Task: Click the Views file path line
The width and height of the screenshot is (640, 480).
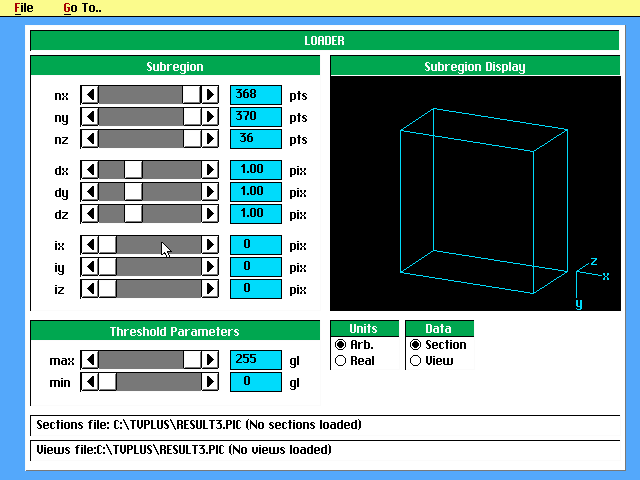Action: pos(325,450)
